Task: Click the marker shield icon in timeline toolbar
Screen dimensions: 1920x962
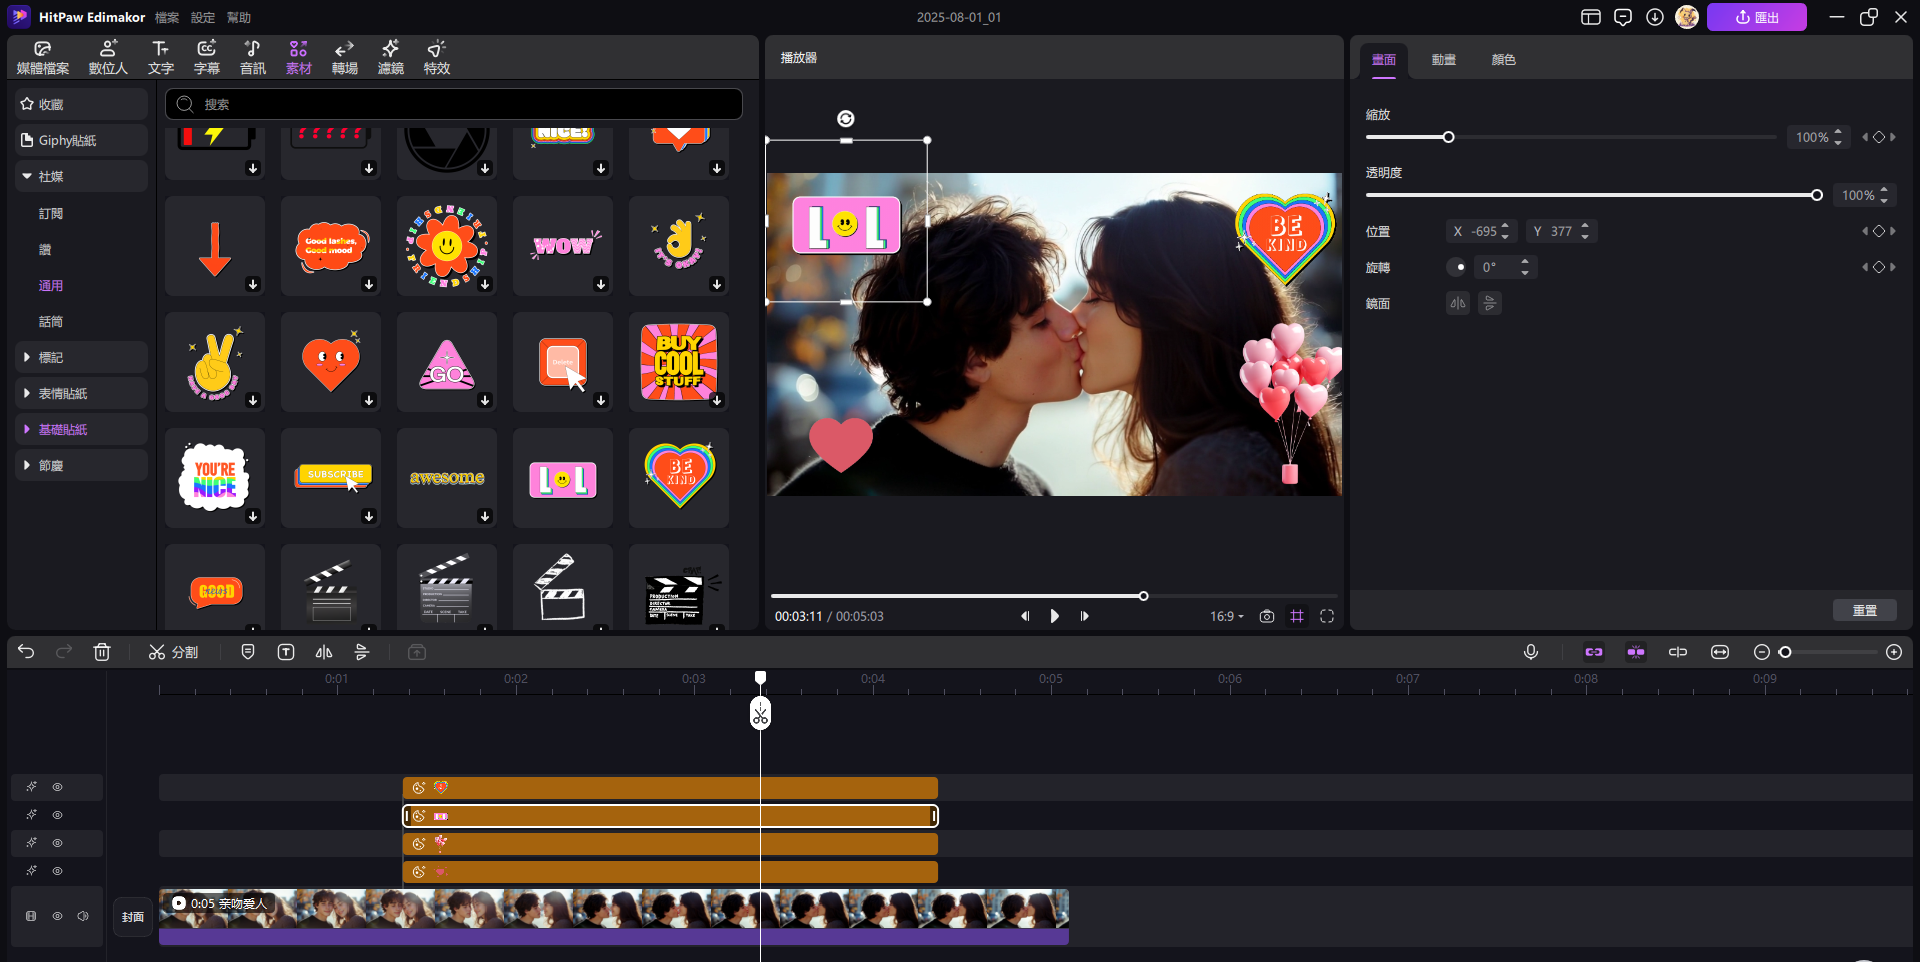Action: coord(248,652)
